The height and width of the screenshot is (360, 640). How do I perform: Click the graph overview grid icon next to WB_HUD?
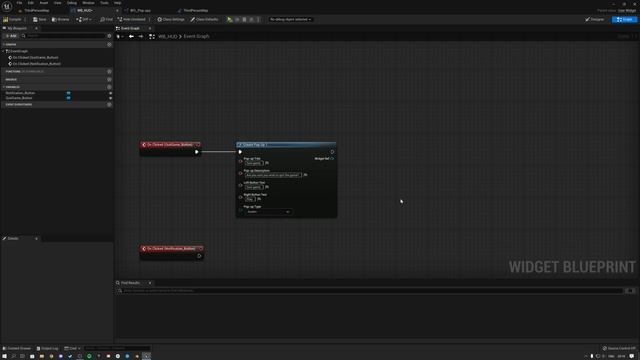coord(152,36)
